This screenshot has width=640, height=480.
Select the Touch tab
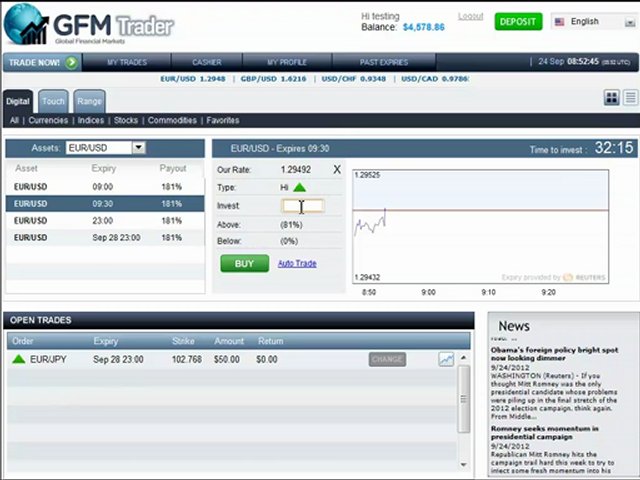(53, 101)
